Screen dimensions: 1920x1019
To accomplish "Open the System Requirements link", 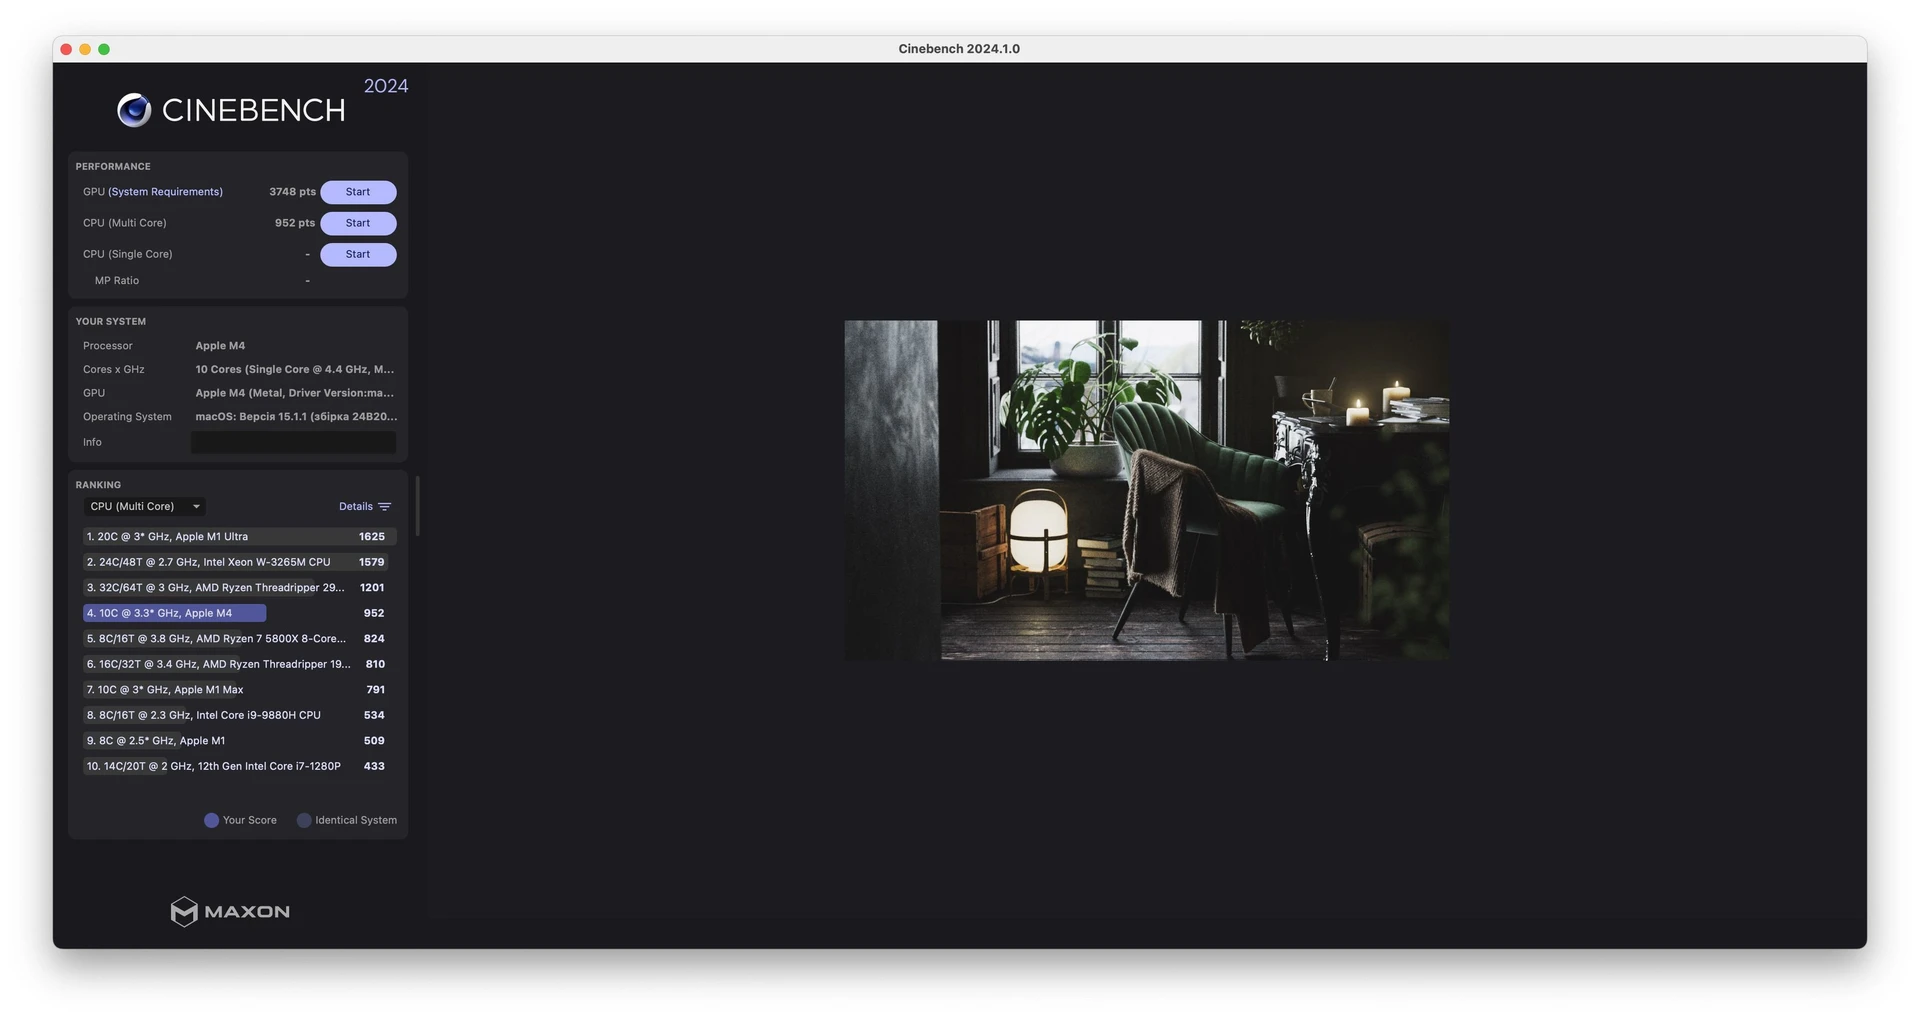I will tap(165, 192).
